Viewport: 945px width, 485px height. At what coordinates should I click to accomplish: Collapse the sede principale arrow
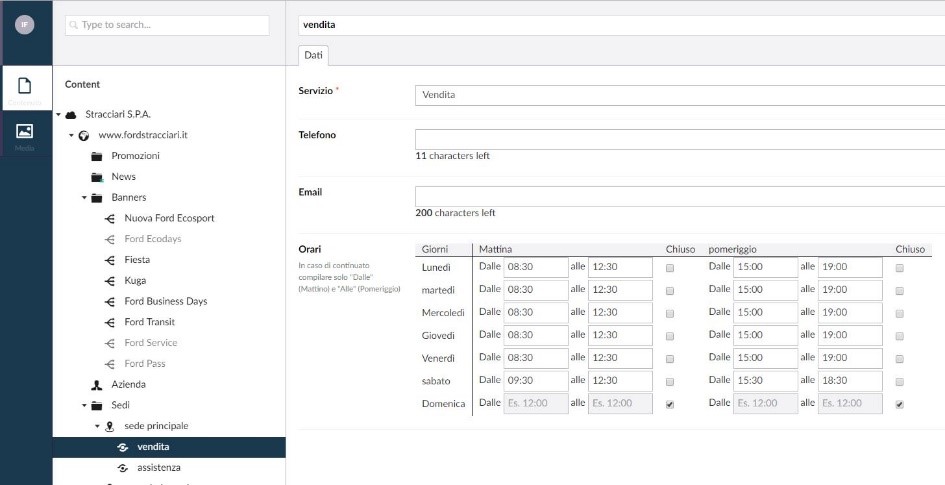[97, 427]
